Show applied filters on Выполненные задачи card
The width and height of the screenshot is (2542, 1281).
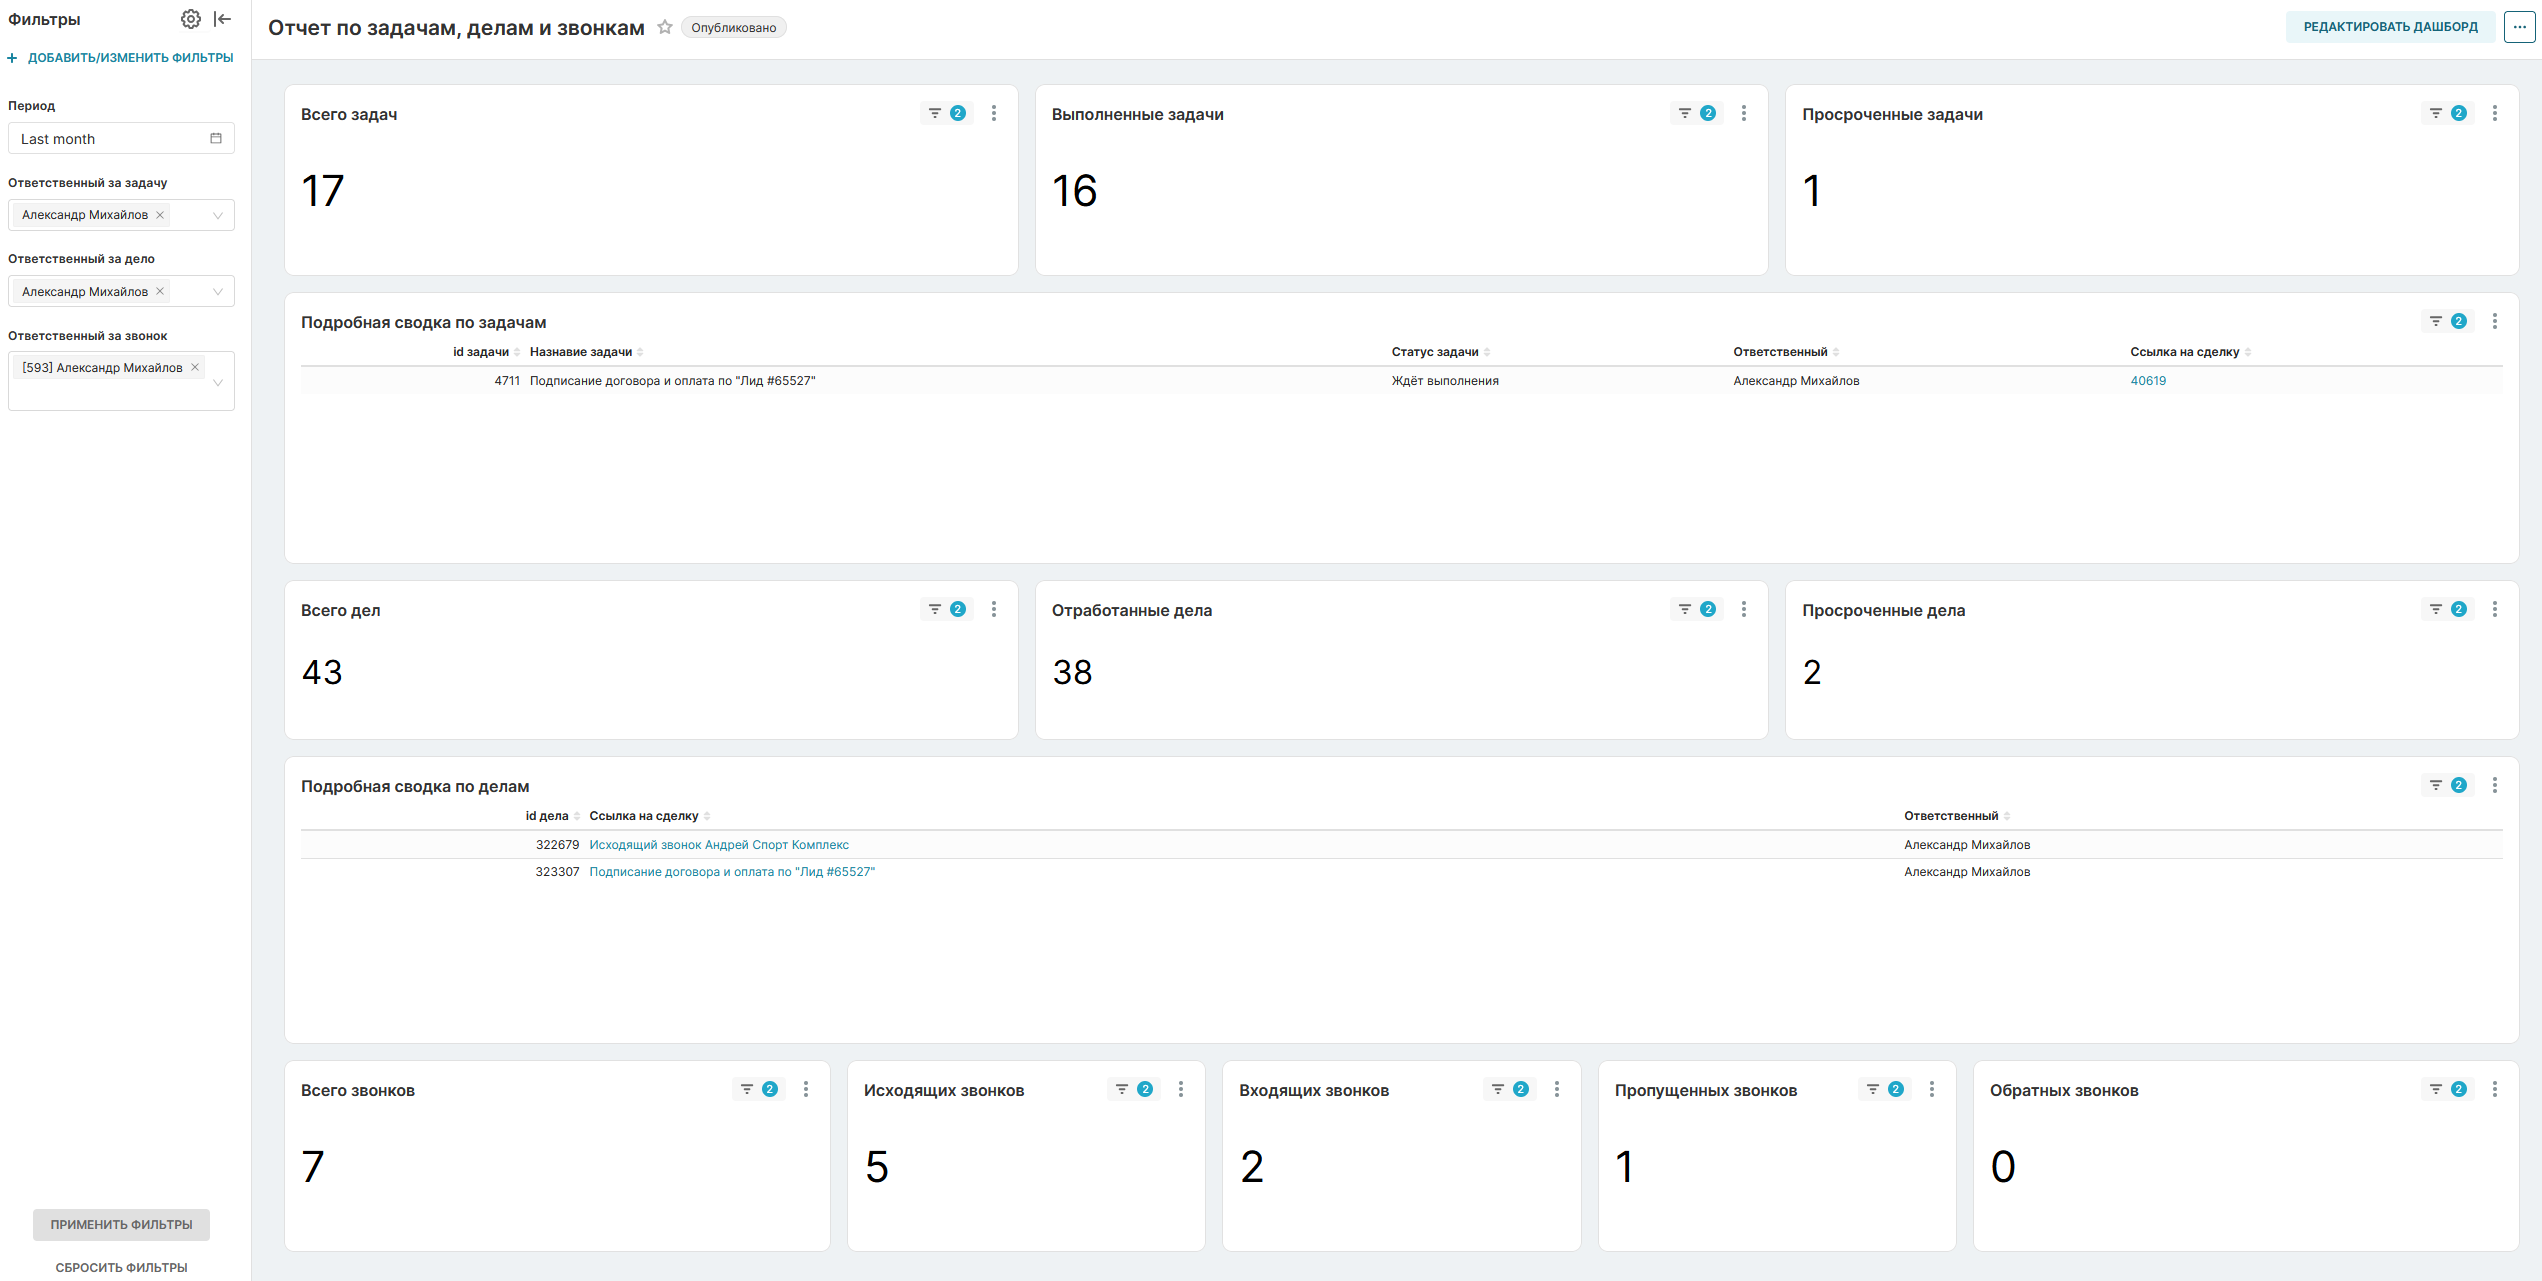[1696, 113]
